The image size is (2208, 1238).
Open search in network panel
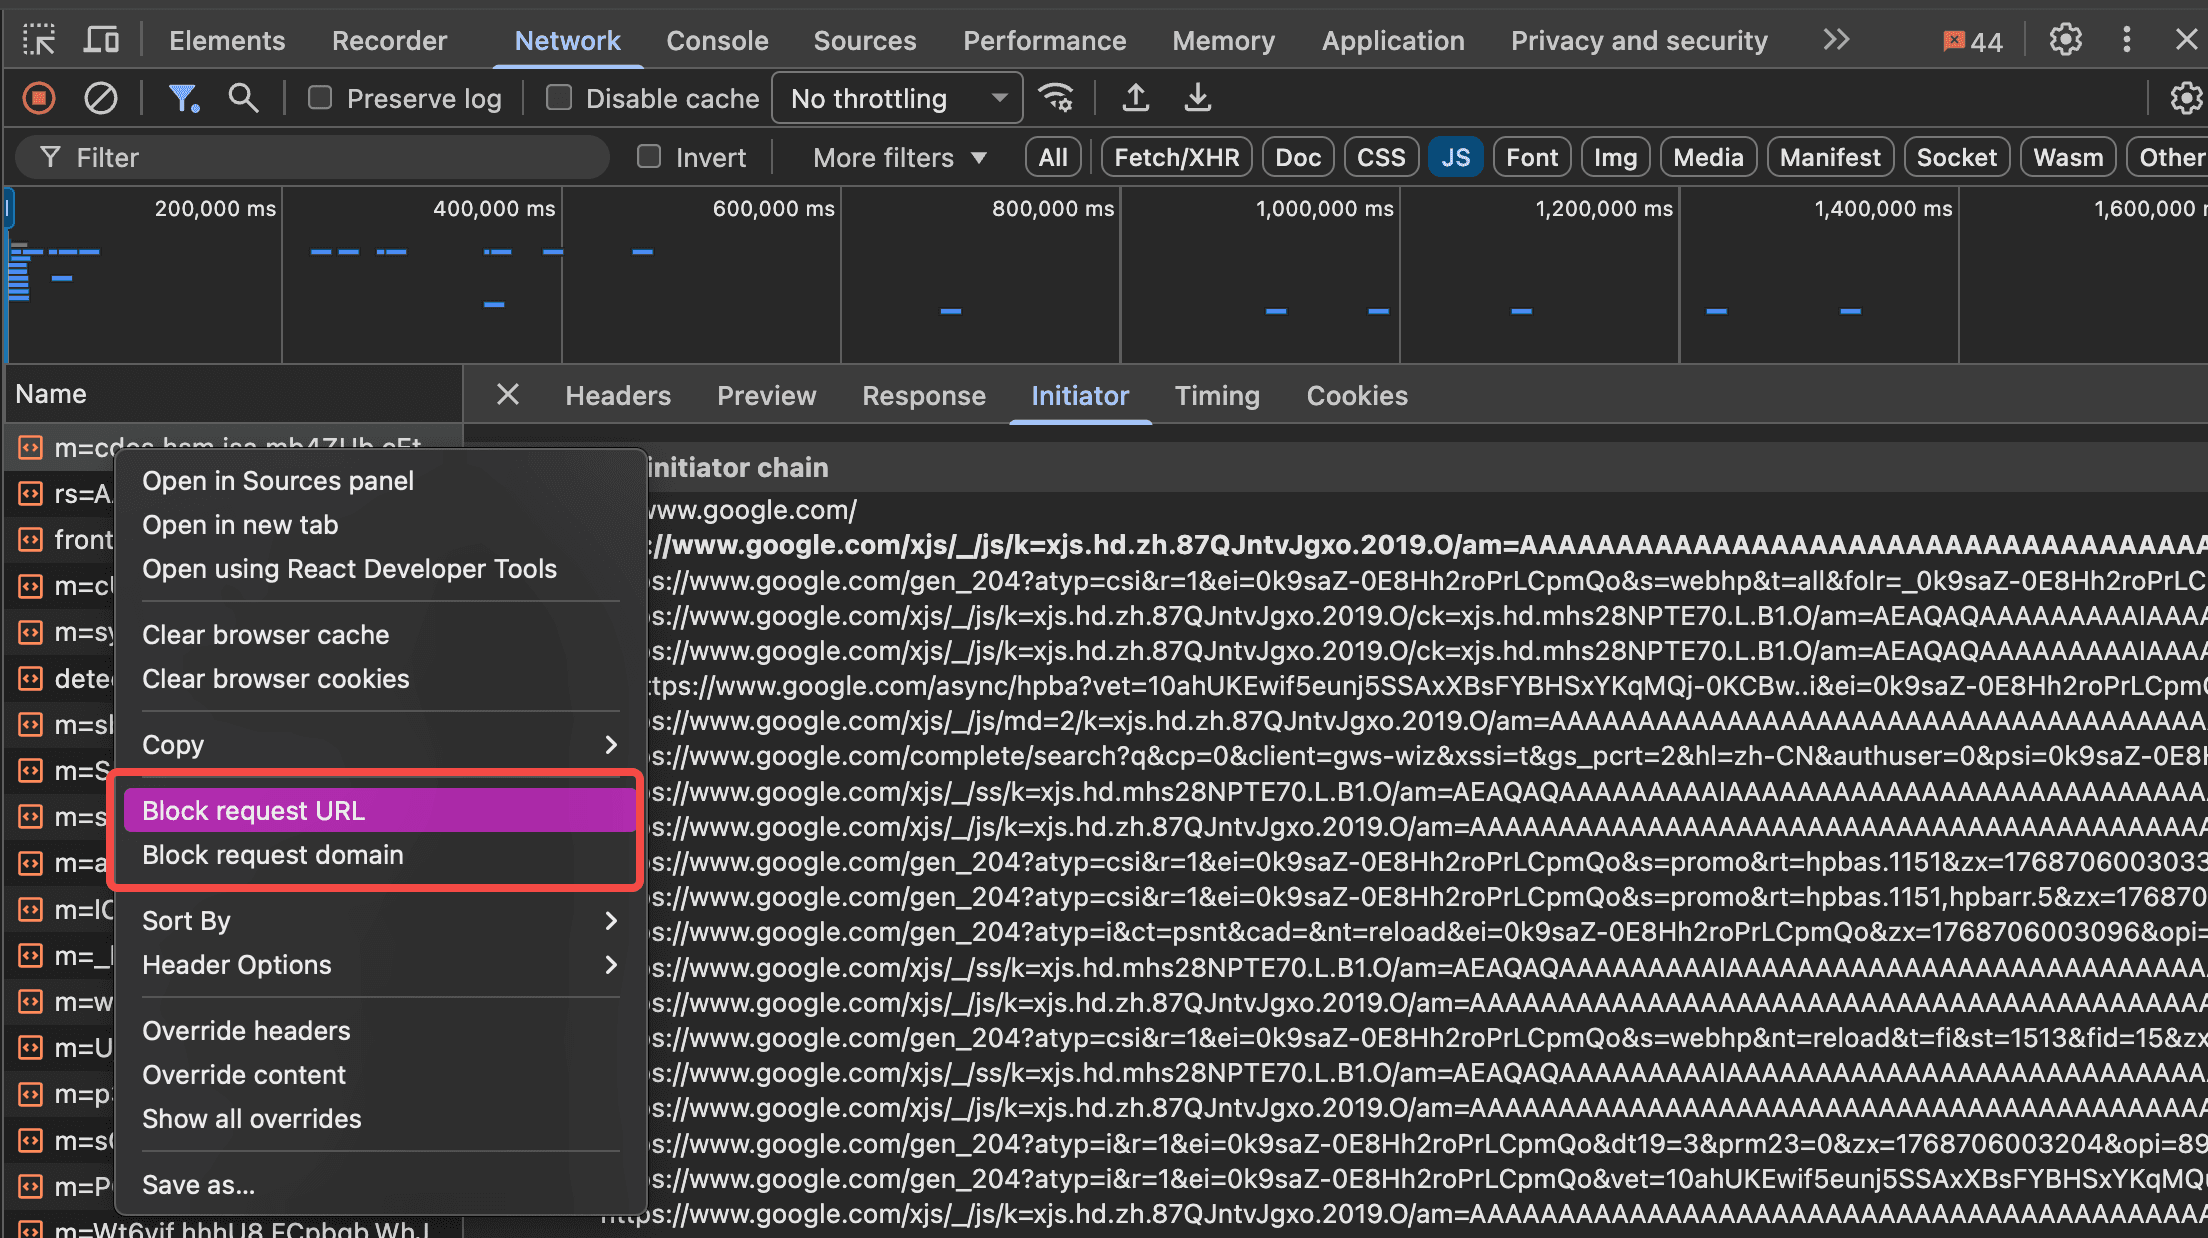pyautogui.click(x=243, y=97)
